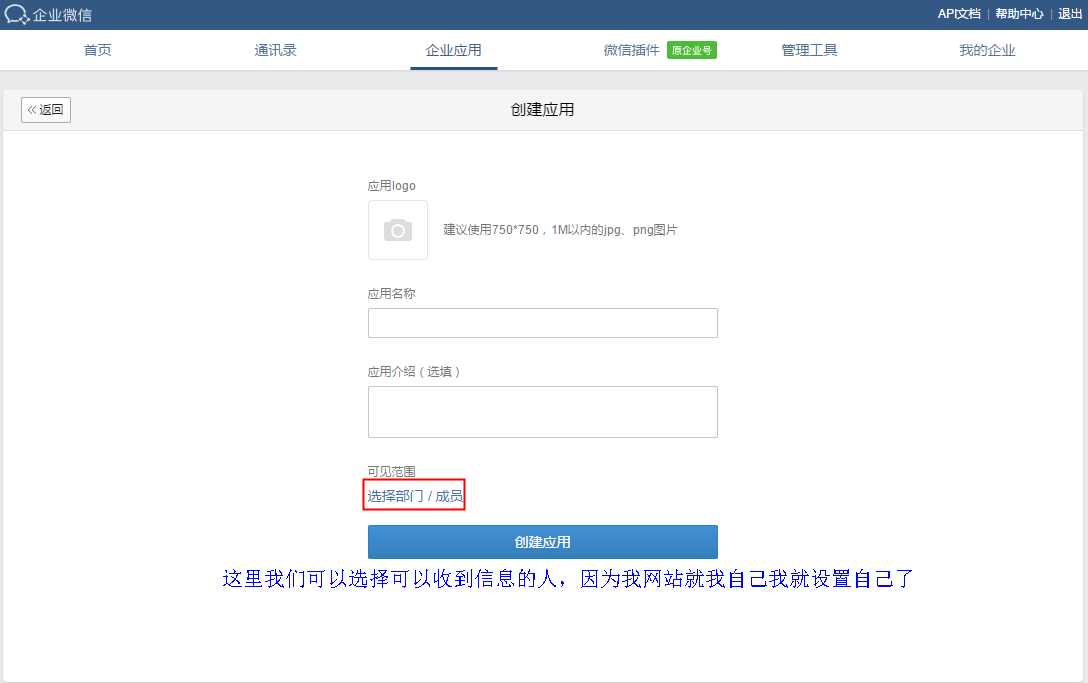Navigate to the 我的企业 tab
The width and height of the screenshot is (1088, 683).
coord(987,50)
